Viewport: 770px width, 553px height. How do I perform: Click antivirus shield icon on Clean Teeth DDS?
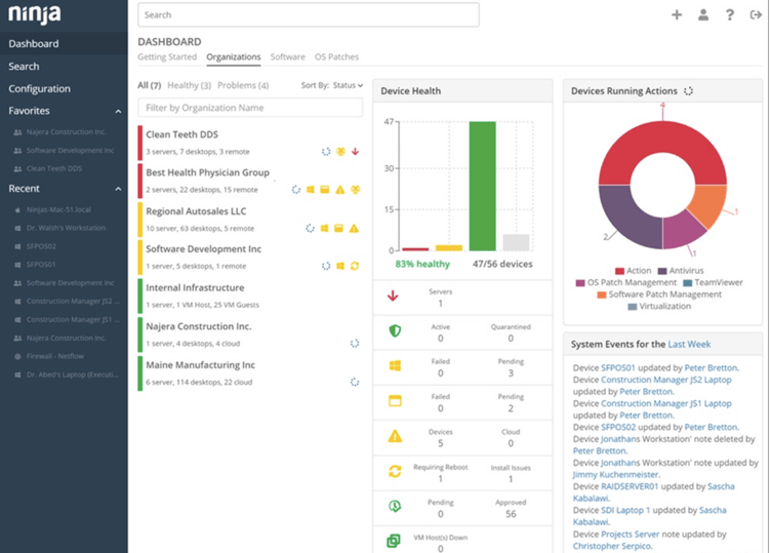(x=341, y=152)
